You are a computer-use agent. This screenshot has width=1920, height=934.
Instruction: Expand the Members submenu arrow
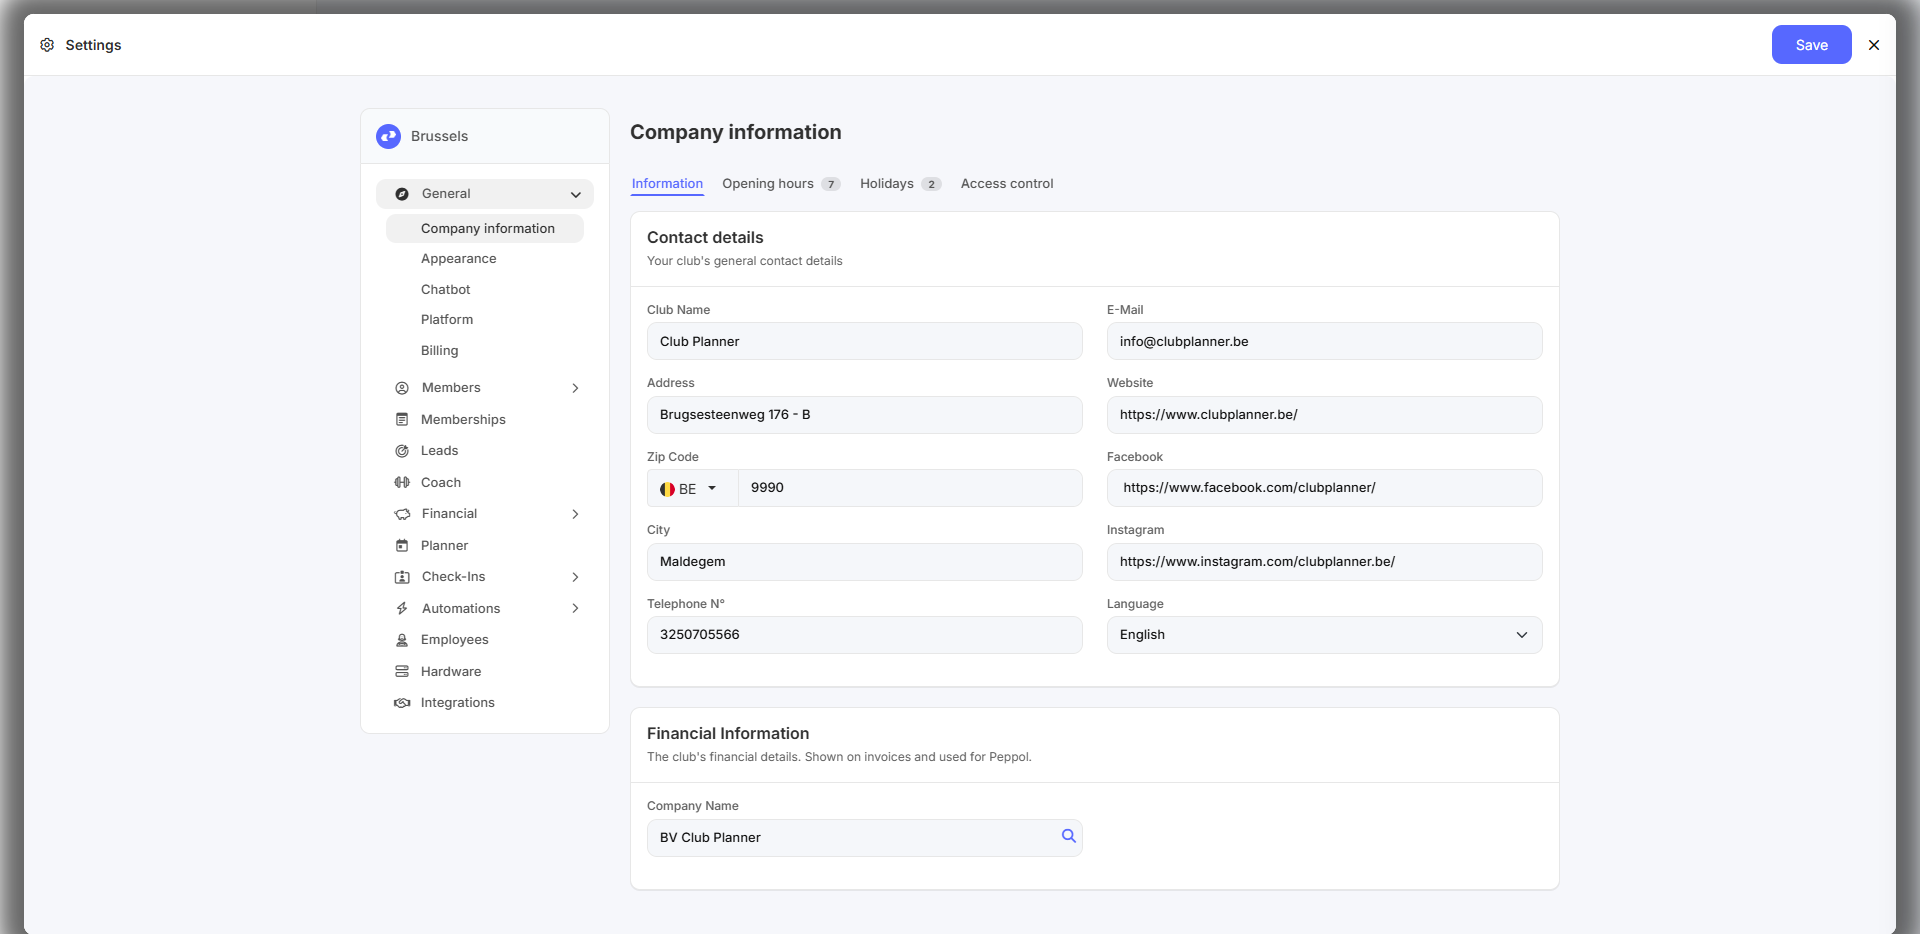[x=575, y=388]
